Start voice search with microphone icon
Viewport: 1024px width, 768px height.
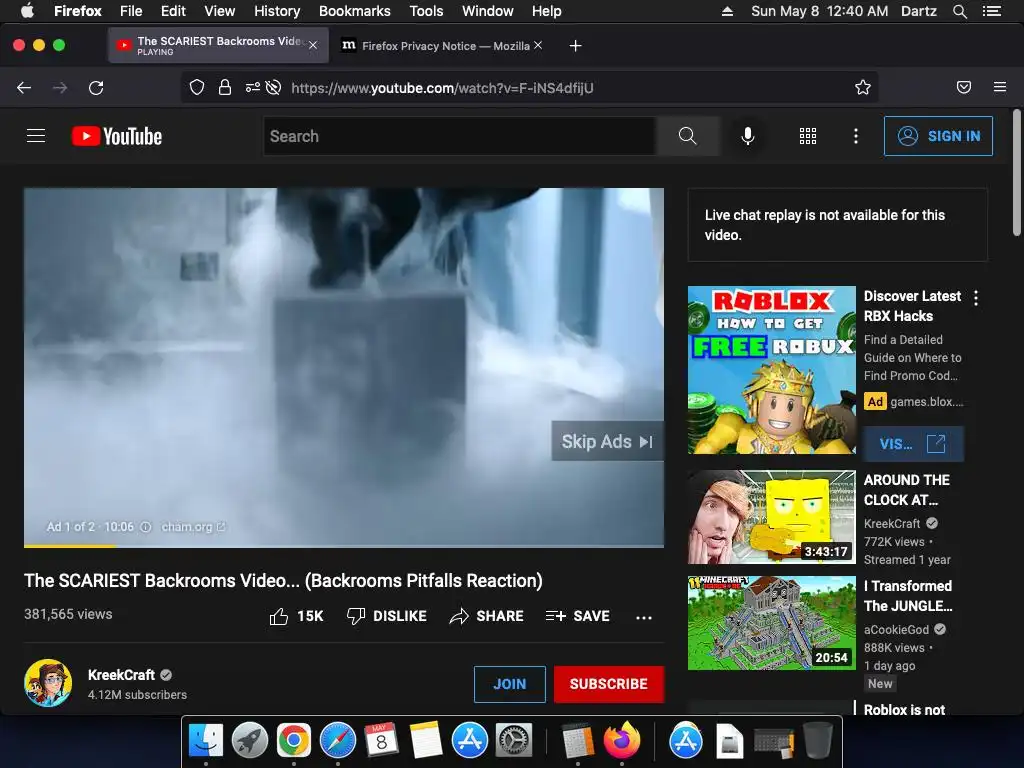pyautogui.click(x=748, y=136)
